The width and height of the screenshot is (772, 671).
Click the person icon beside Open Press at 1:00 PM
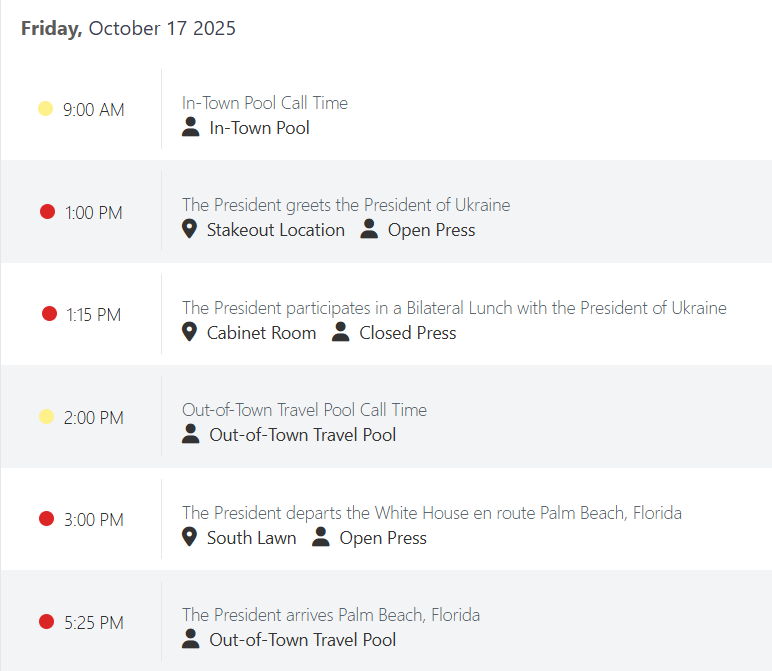(x=369, y=230)
